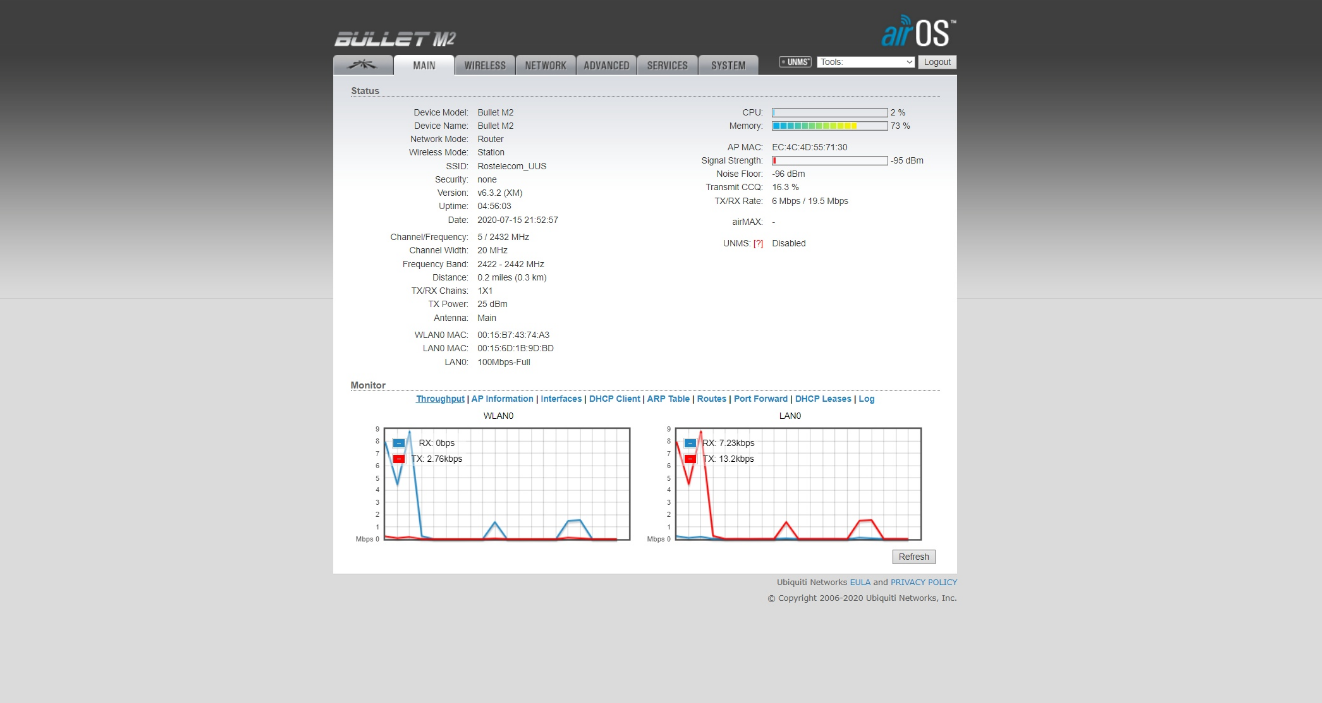Viewport: 1322px width, 703px height.
Task: Select signal strength value -95 dBm
Action: pos(907,160)
